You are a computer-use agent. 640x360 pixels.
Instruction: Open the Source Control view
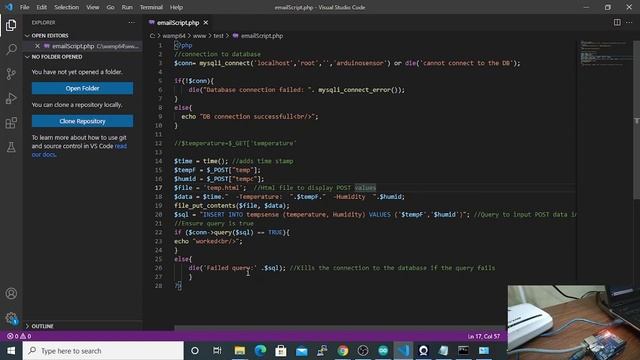pyautogui.click(x=11, y=74)
